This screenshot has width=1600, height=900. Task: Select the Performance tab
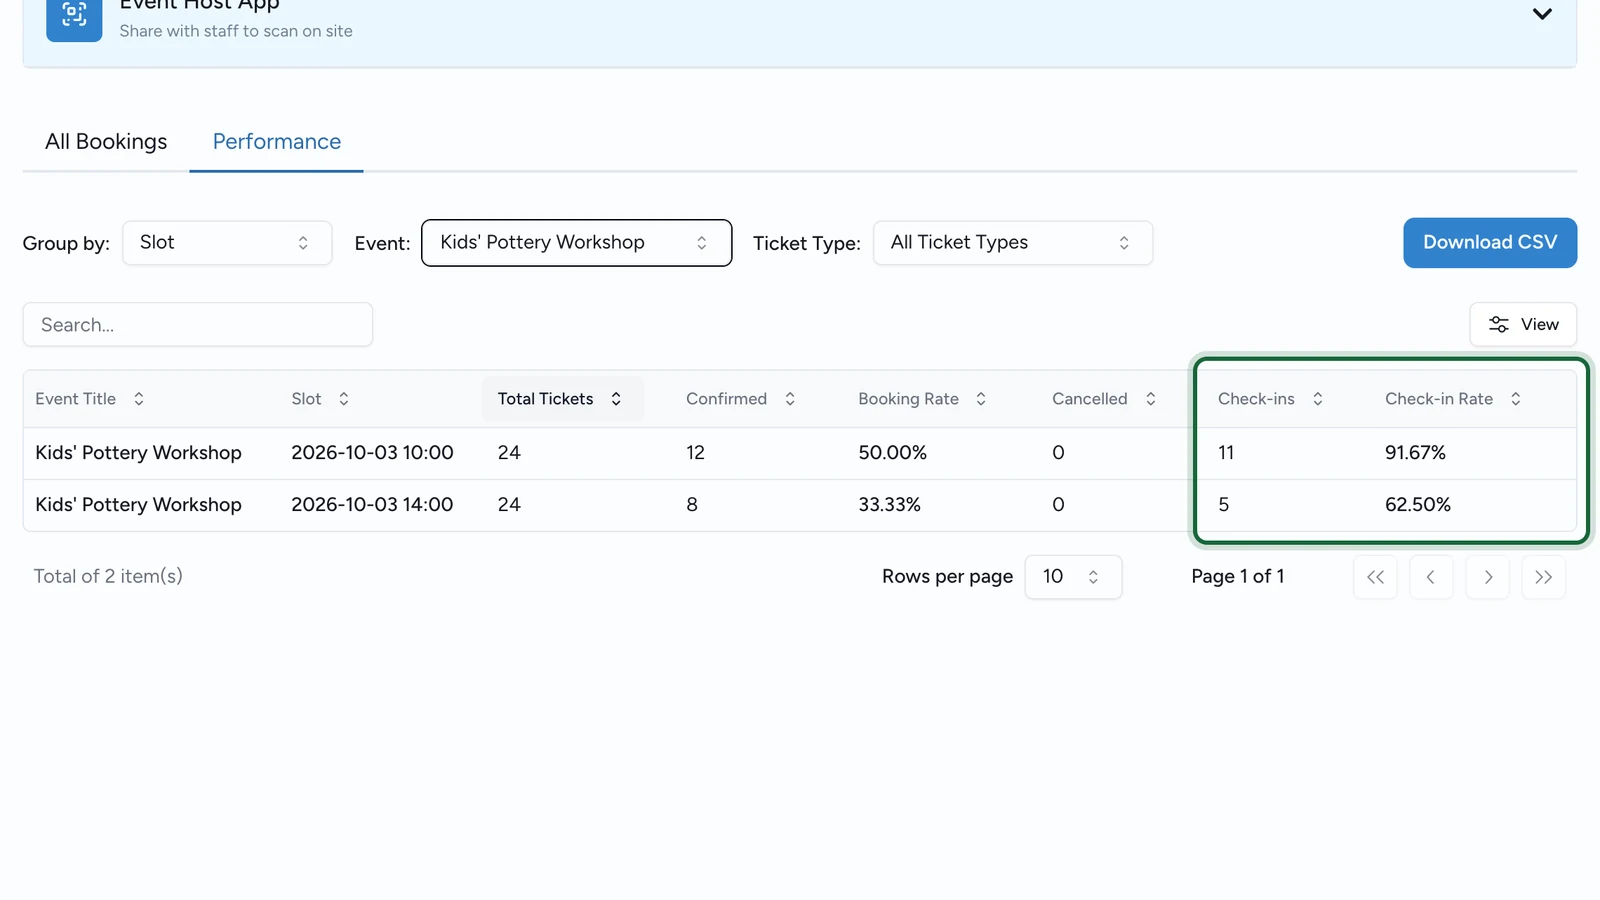tap(277, 142)
